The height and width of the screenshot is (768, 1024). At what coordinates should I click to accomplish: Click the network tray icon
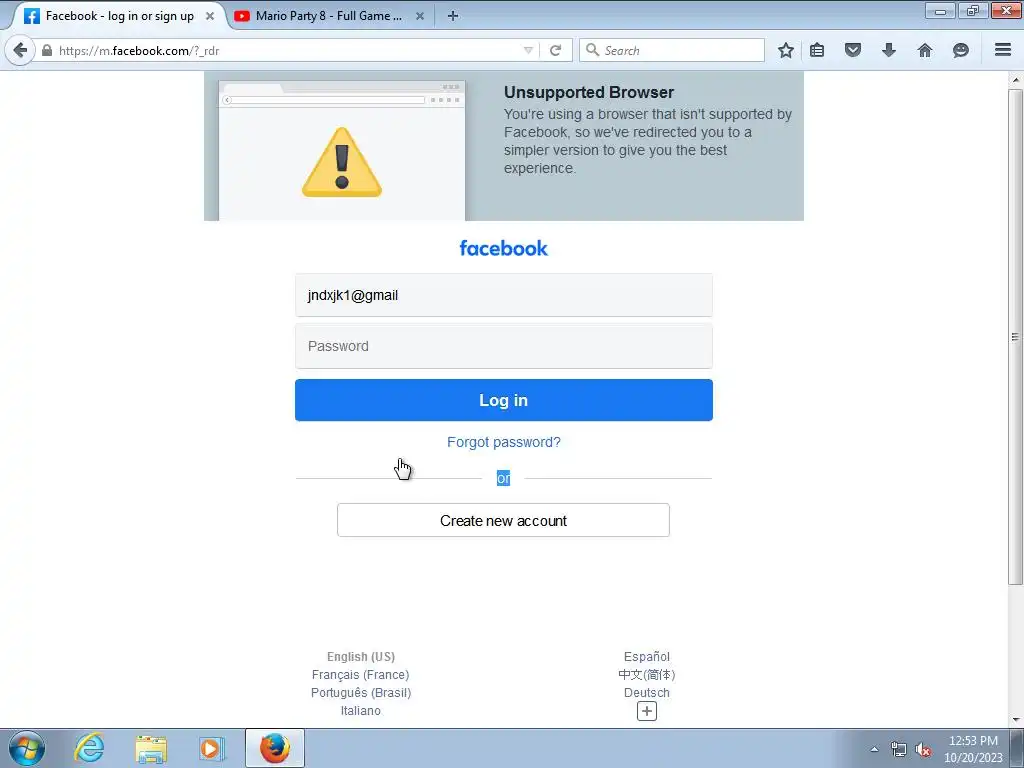(899, 749)
